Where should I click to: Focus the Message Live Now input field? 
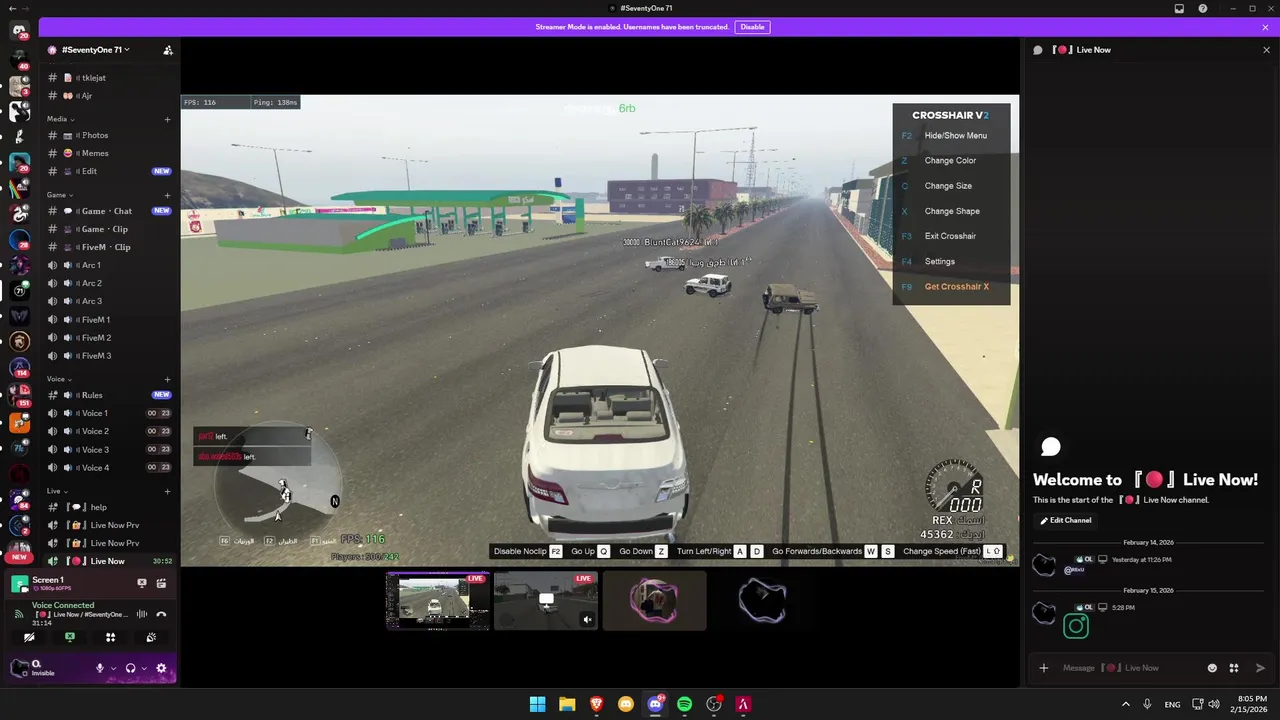[x=1130, y=668]
